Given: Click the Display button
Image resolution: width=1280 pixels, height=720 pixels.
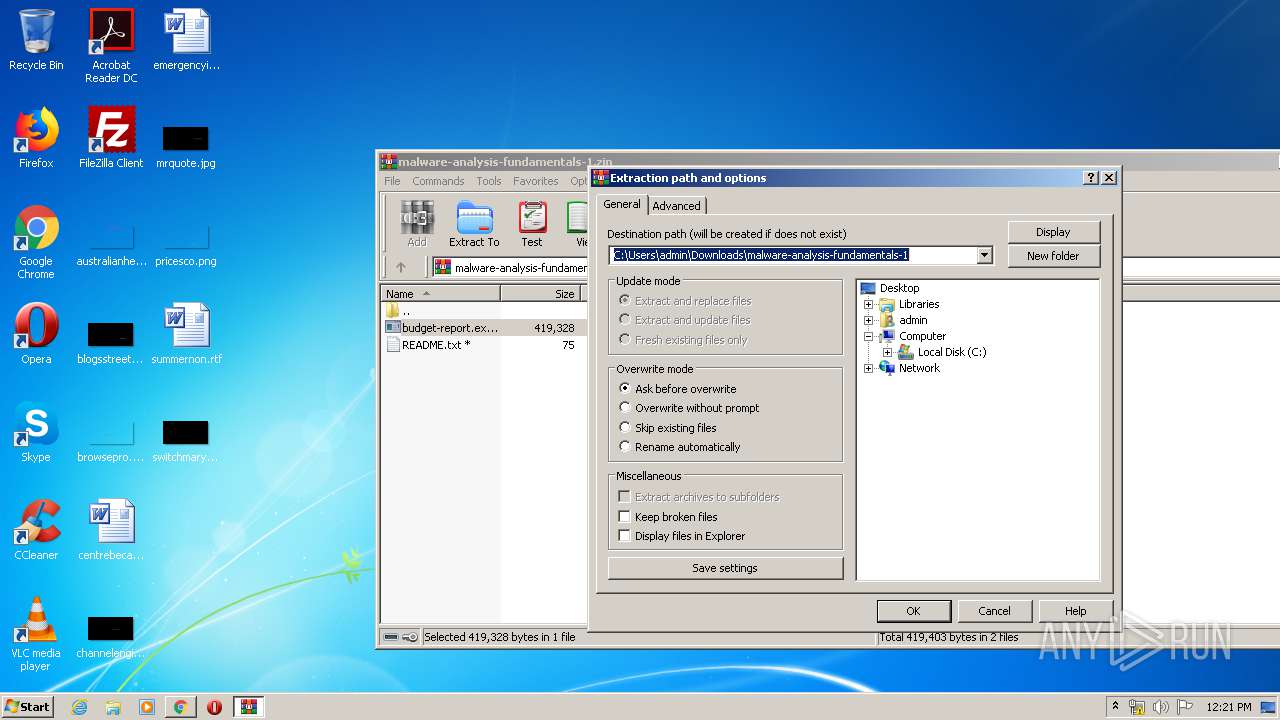Looking at the screenshot, I should click(x=1053, y=232).
